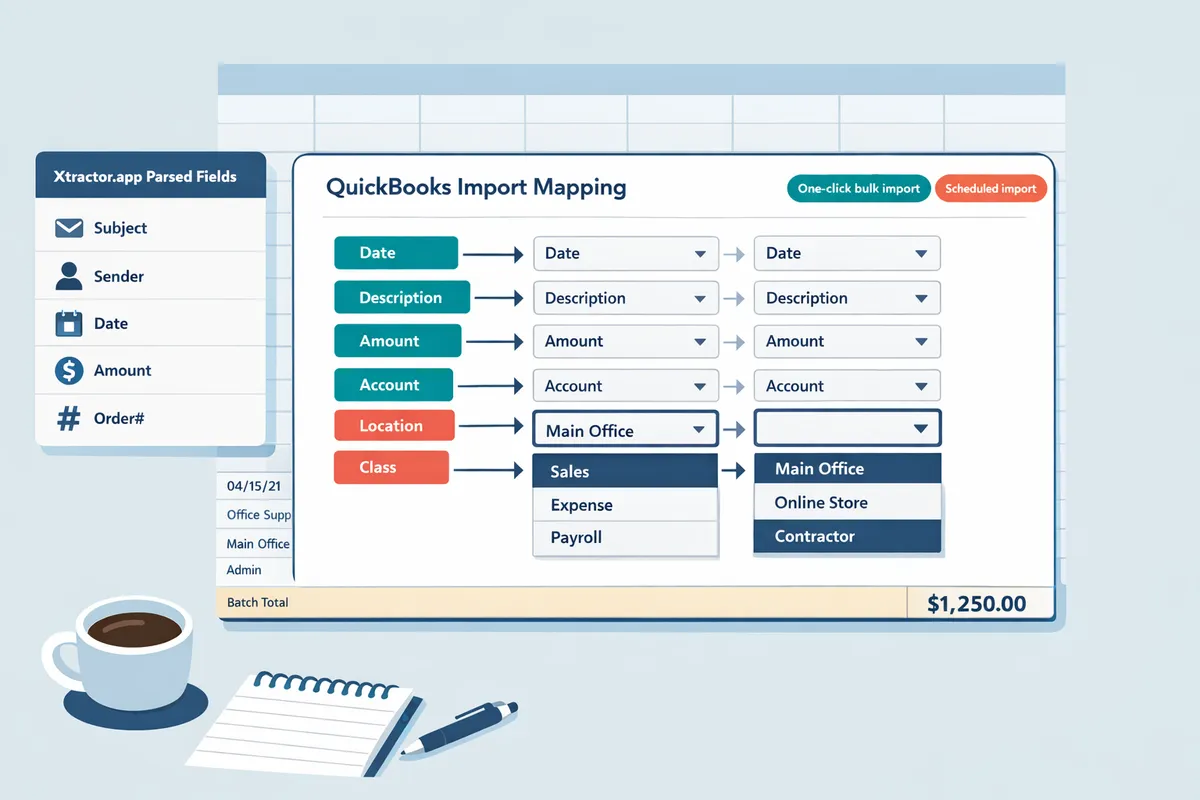The width and height of the screenshot is (1200, 800).
Task: Click the teal Date source field tag
Action: coord(395,253)
